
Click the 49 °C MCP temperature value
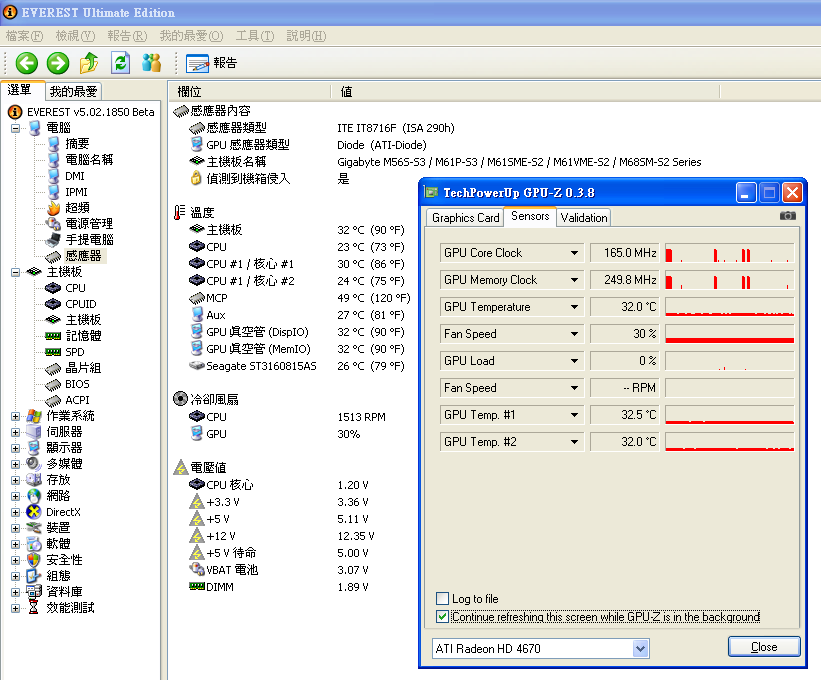[373, 298]
